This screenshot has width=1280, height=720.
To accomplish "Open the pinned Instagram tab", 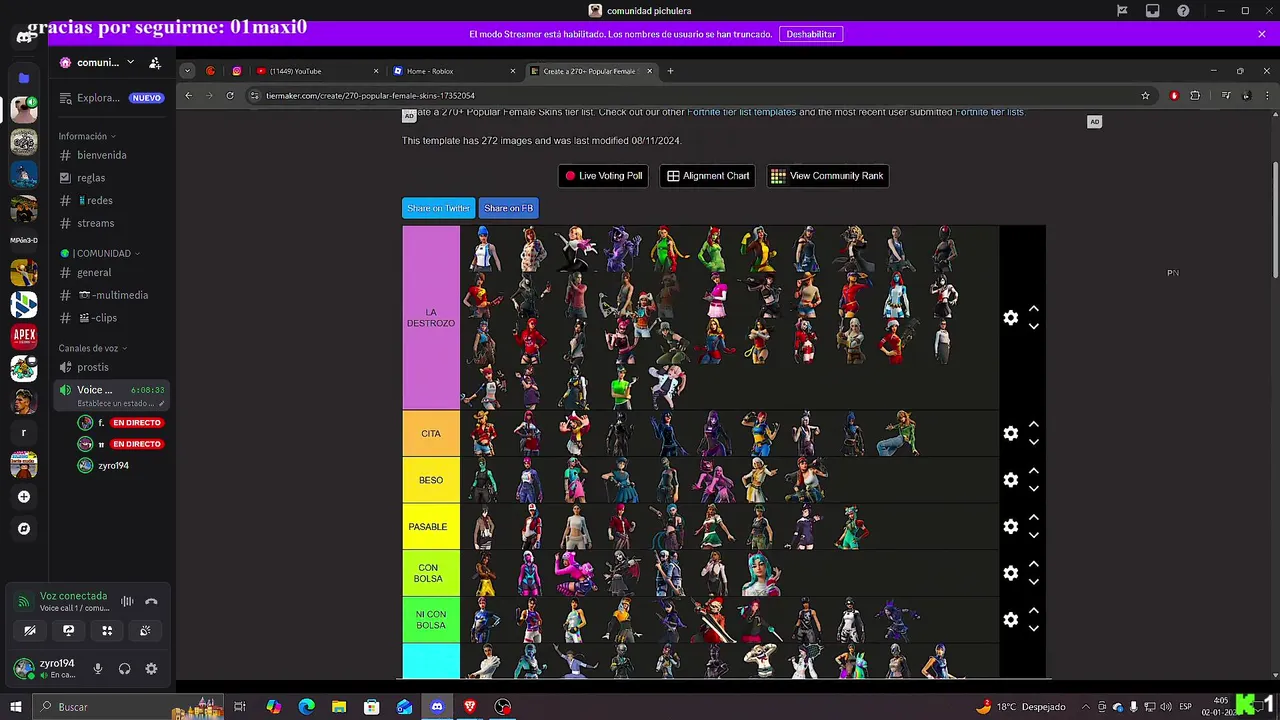I will coord(237,71).
